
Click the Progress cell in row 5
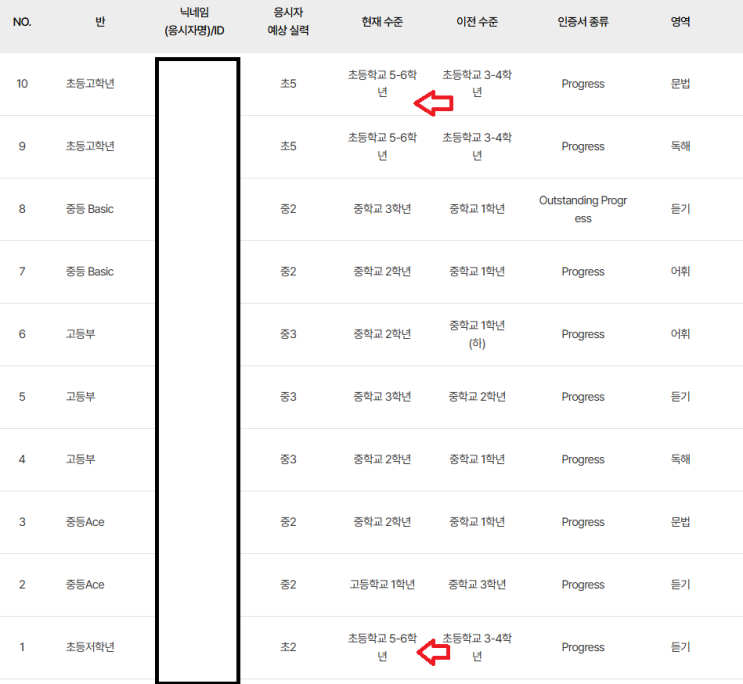pos(583,397)
